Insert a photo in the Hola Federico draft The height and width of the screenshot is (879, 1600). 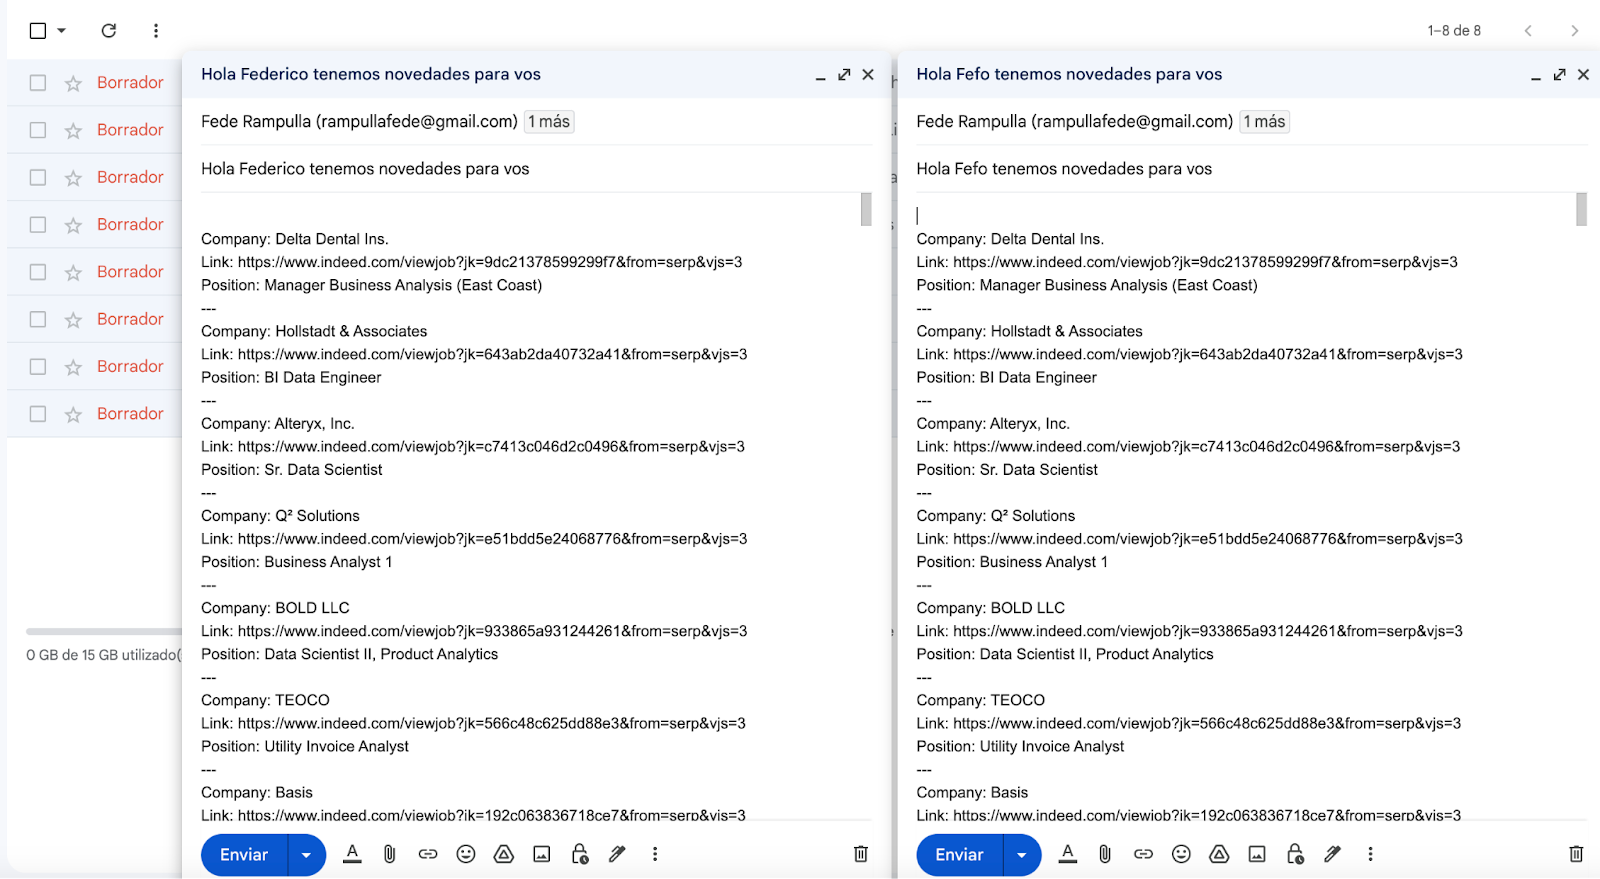point(542,854)
